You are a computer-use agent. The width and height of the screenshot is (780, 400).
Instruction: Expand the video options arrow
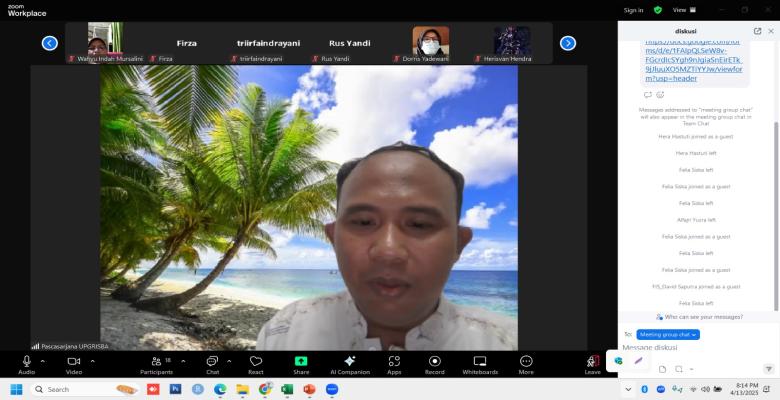(93, 360)
